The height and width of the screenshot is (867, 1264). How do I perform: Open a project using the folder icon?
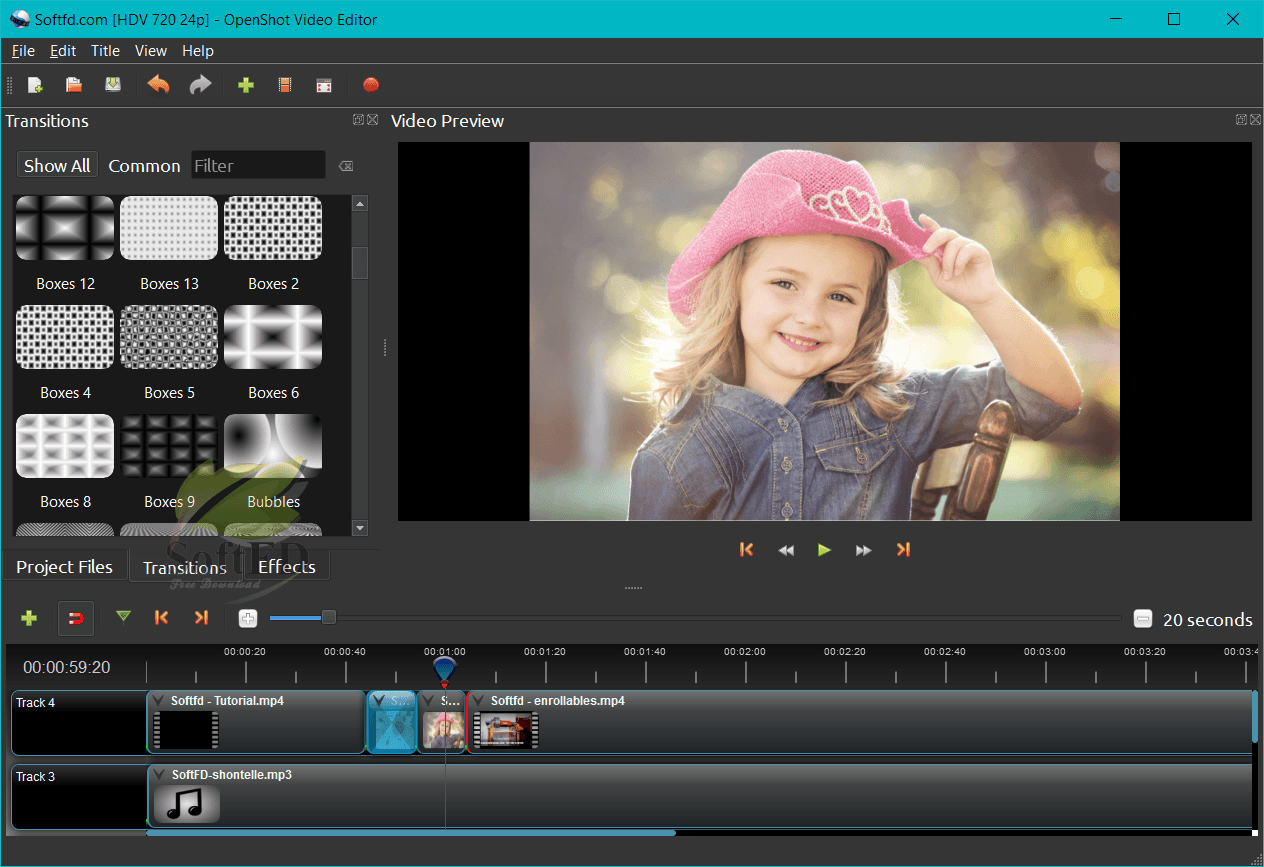73,85
